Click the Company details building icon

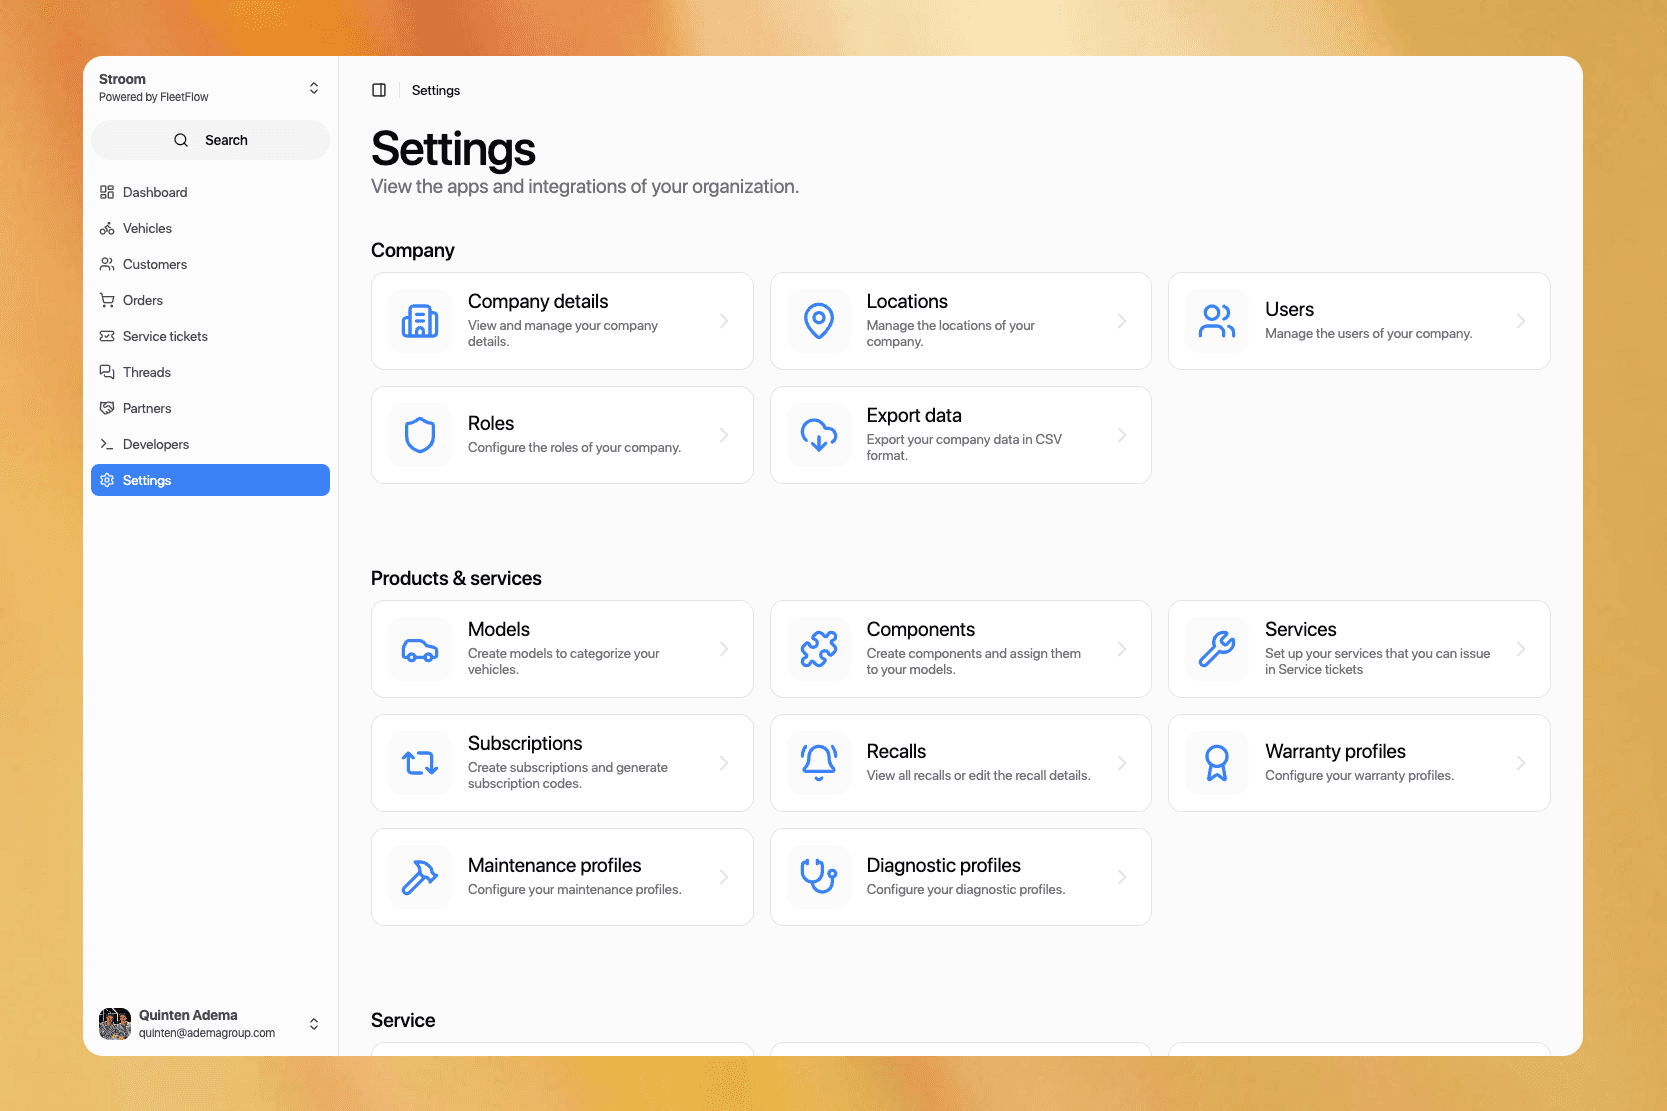point(420,321)
